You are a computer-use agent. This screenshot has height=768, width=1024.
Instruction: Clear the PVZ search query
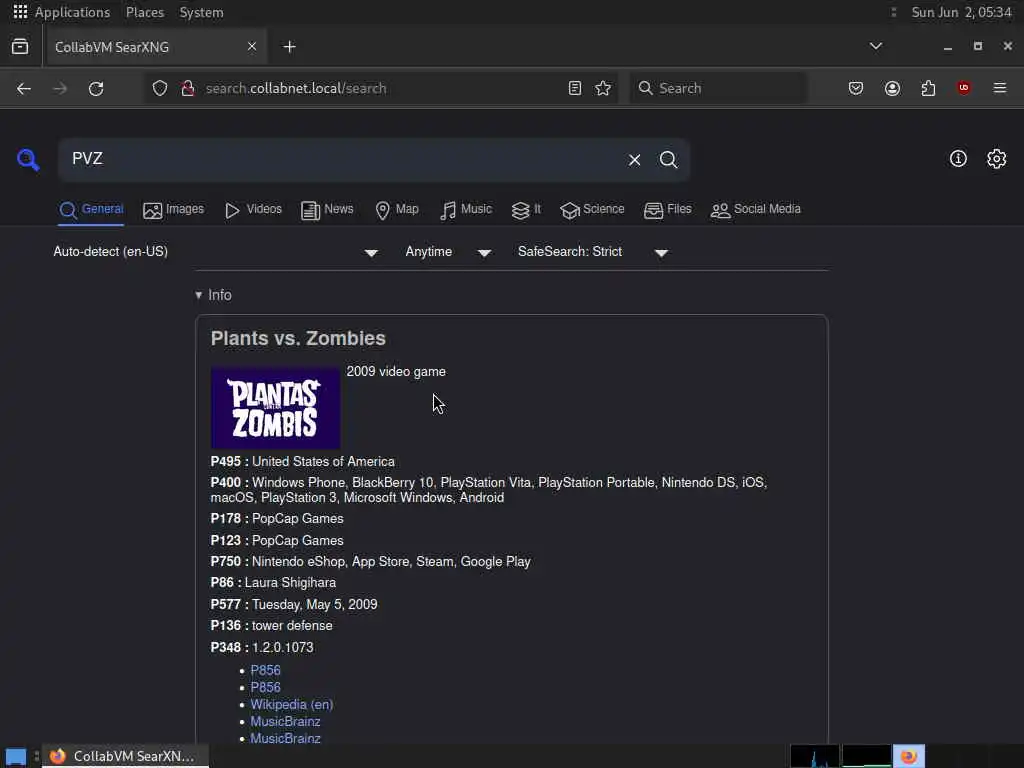coord(634,160)
